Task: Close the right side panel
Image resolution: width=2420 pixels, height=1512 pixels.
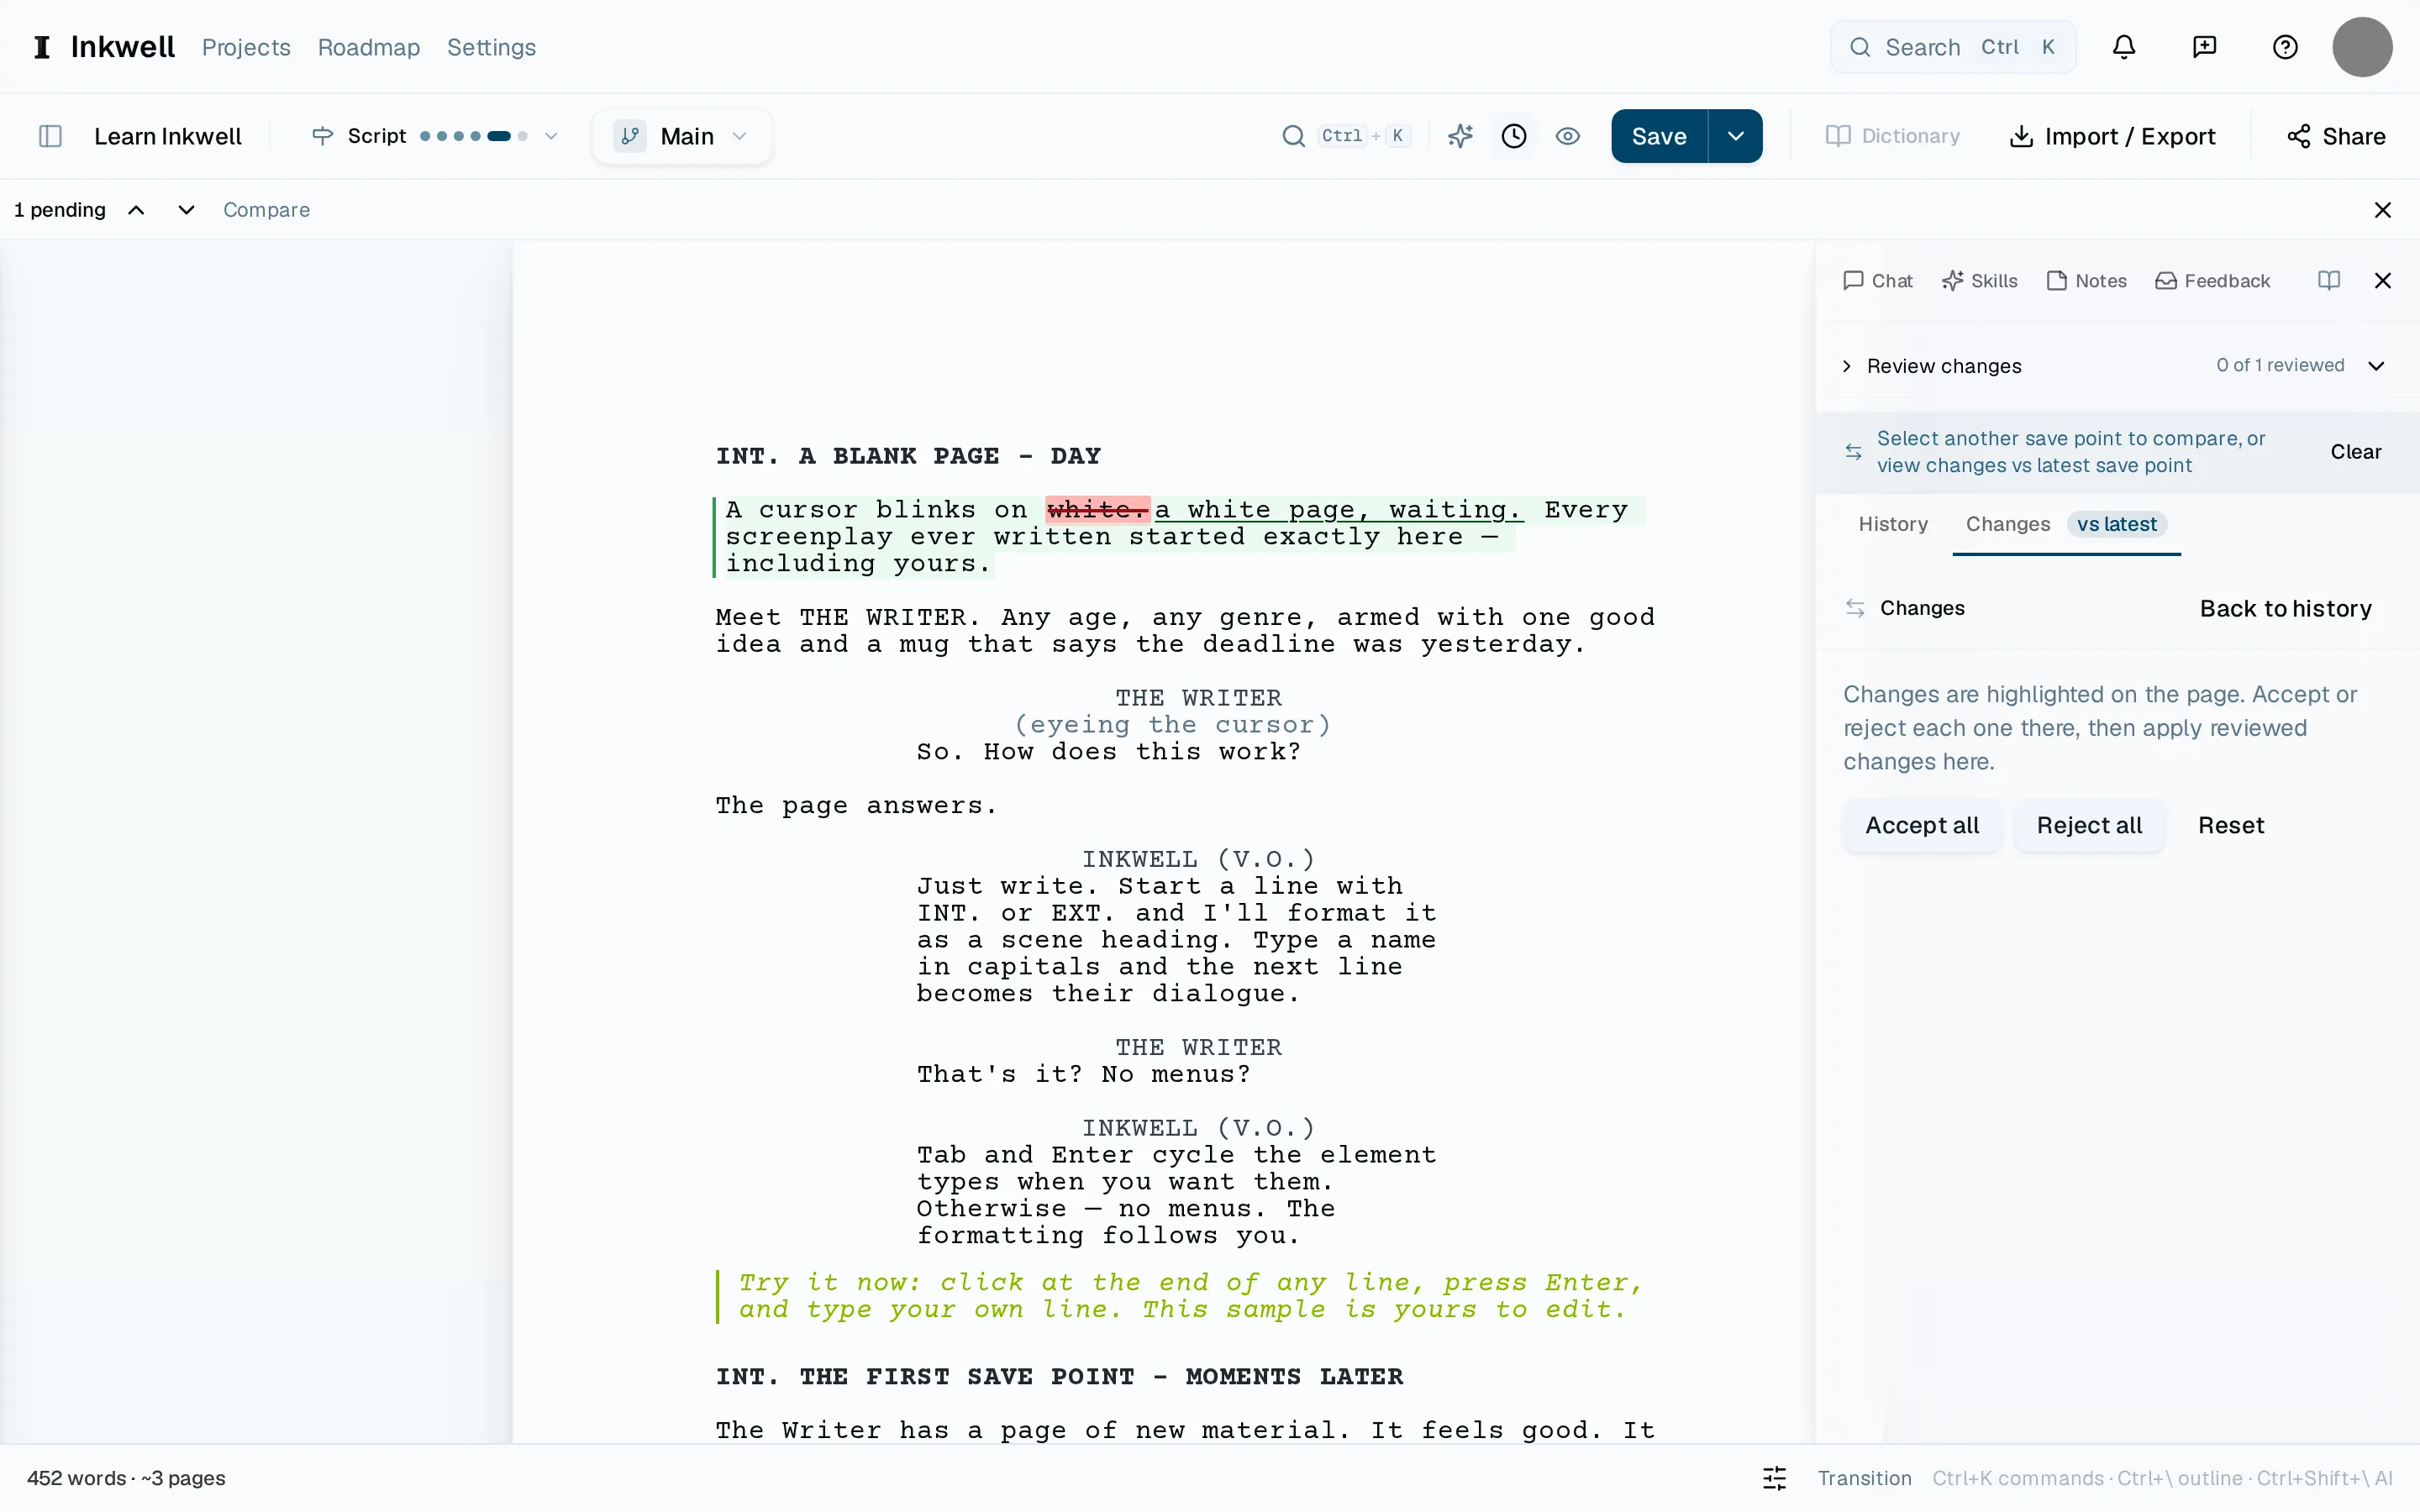Action: click(2383, 281)
